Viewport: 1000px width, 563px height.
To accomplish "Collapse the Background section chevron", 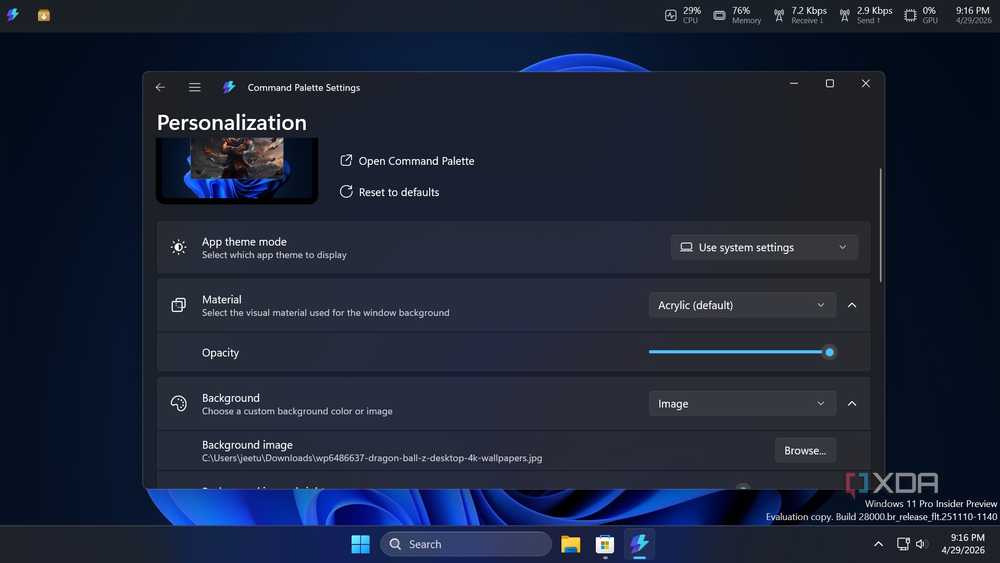I will coord(852,404).
